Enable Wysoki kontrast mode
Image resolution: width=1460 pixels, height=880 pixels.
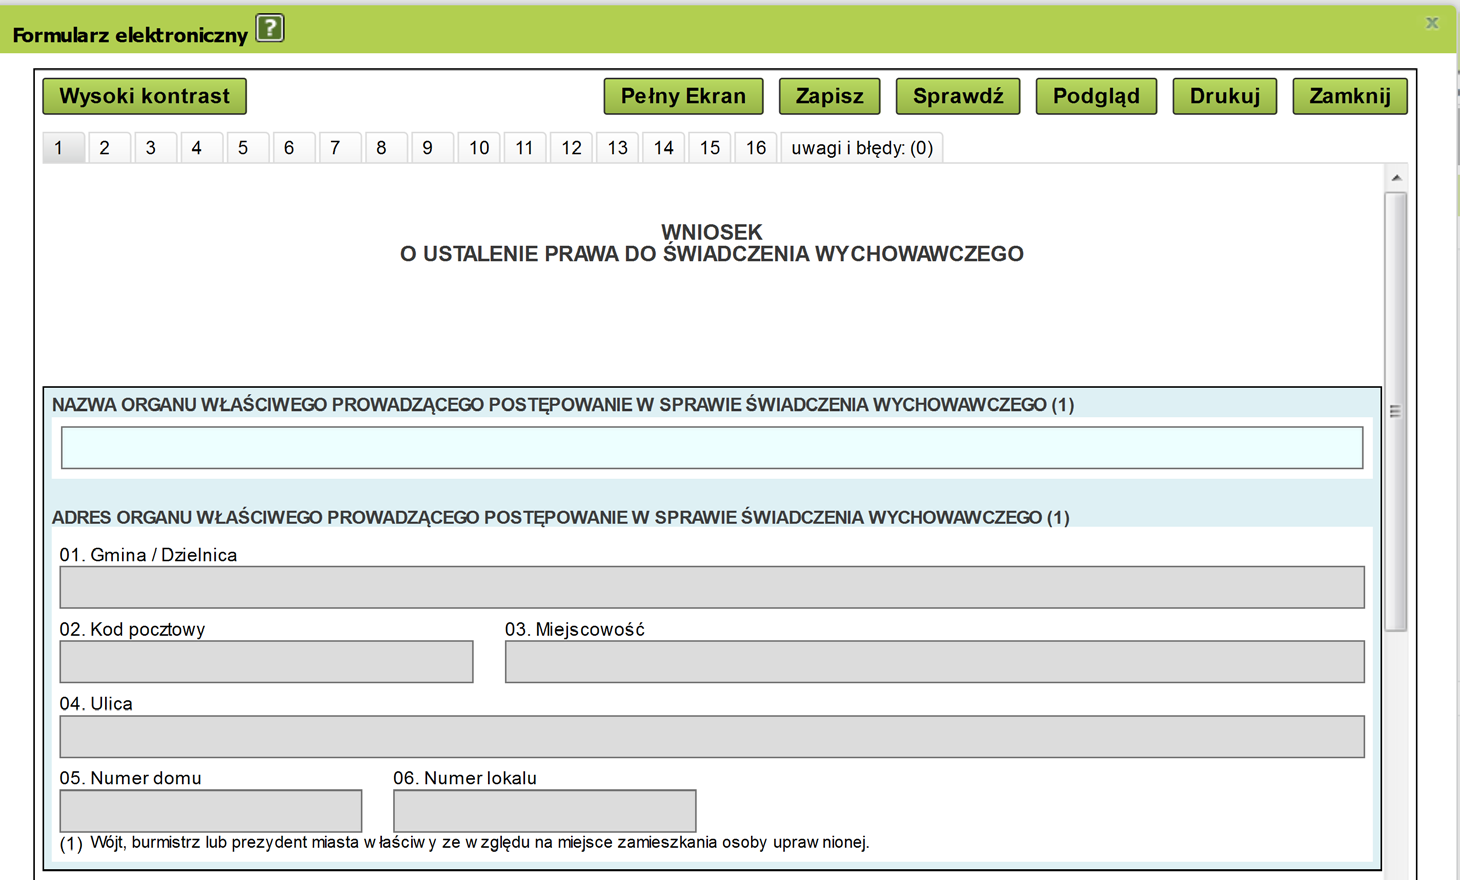click(144, 96)
